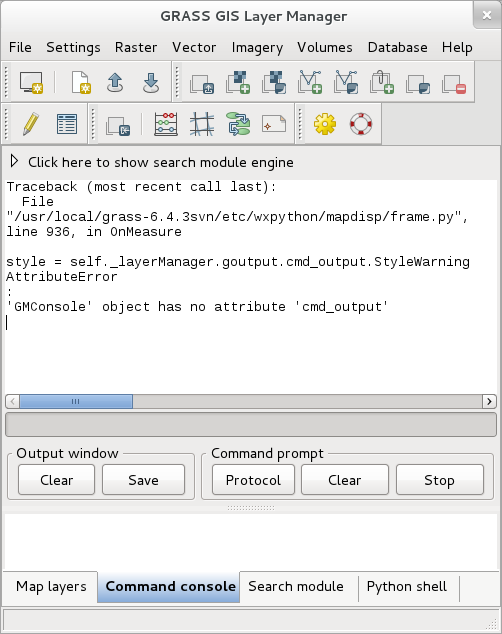The image size is (502, 634).
Task: Clear the Output window
Action: pyautogui.click(x=57, y=480)
